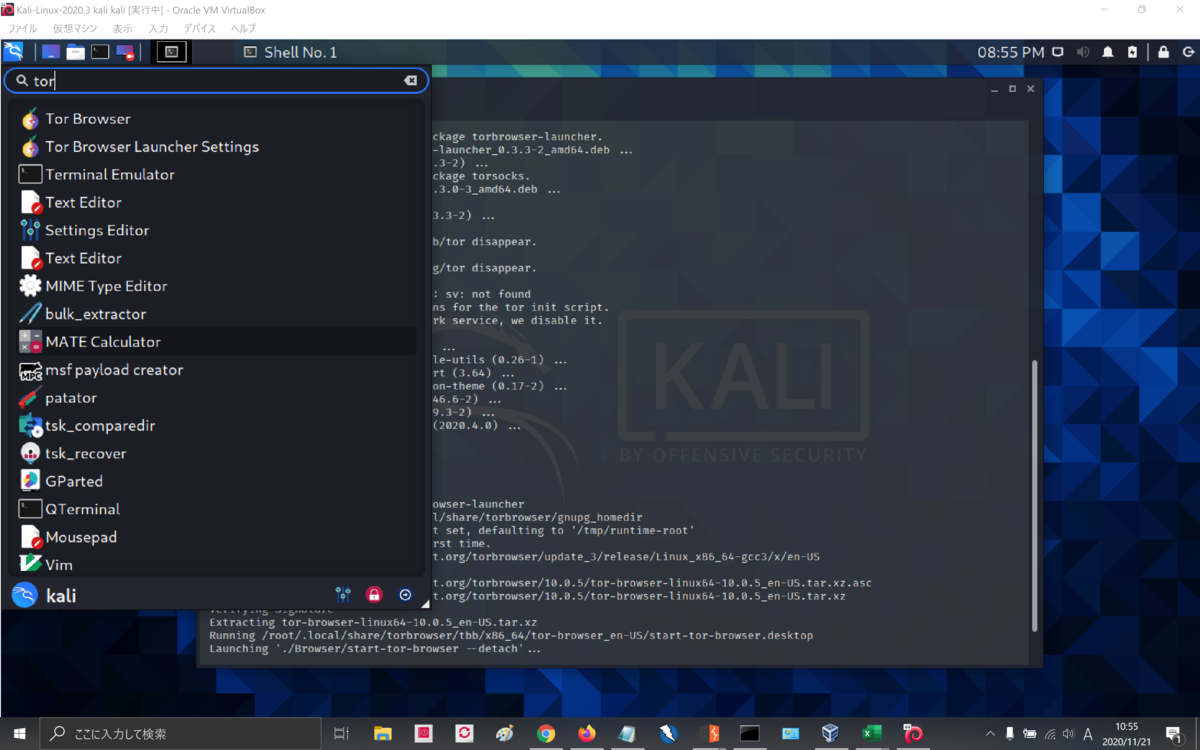Lock screen using red padlock icon
The width and height of the screenshot is (1200, 750).
tap(374, 595)
